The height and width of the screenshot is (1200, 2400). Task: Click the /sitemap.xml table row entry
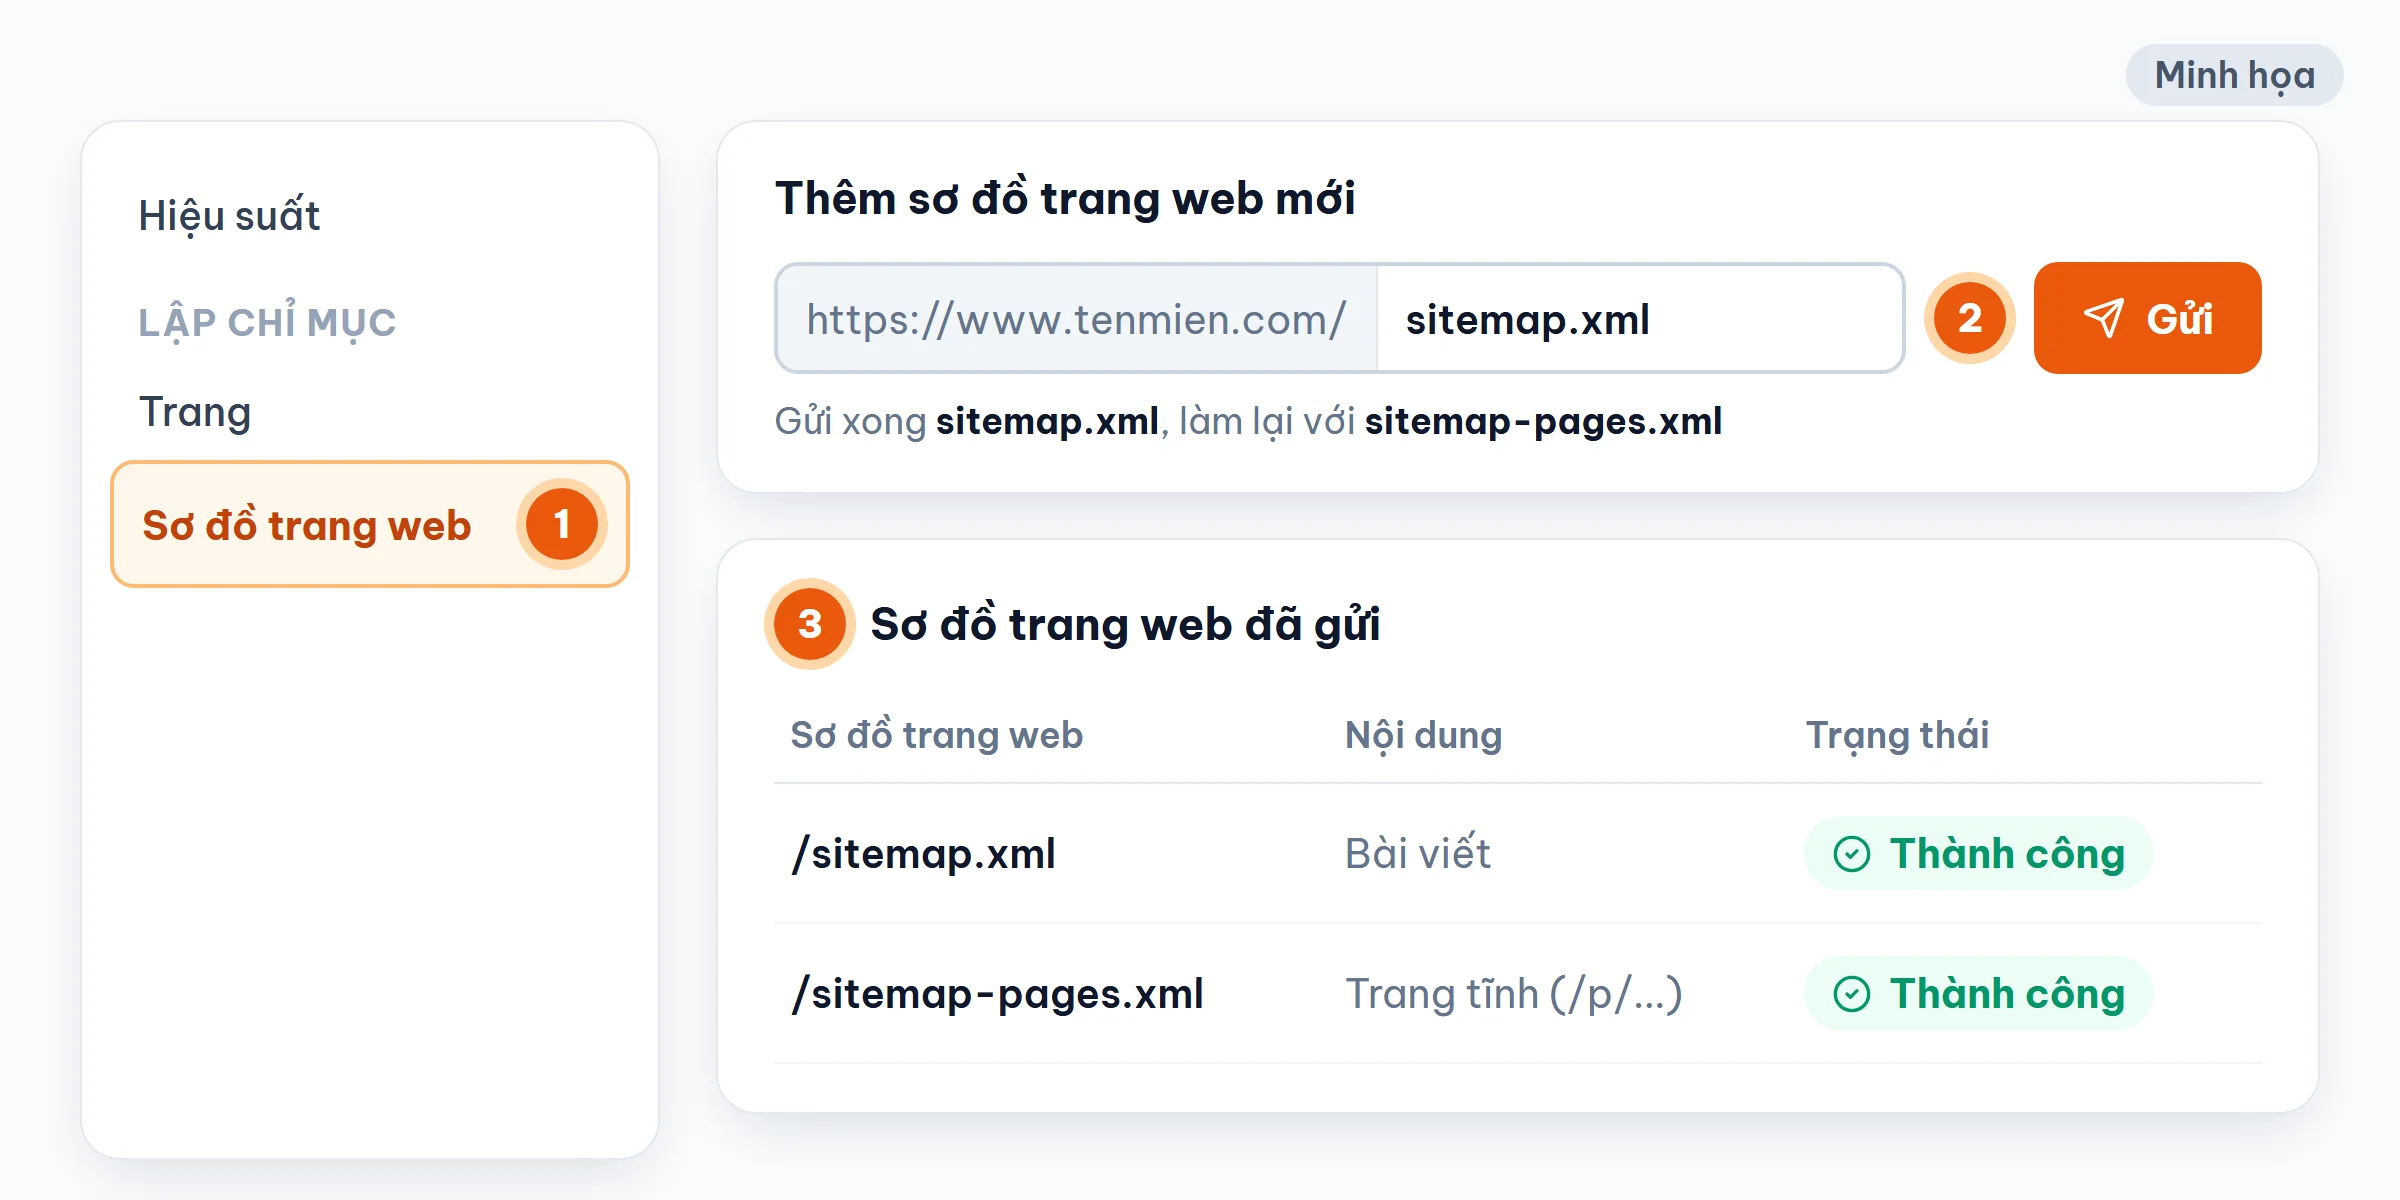click(923, 853)
